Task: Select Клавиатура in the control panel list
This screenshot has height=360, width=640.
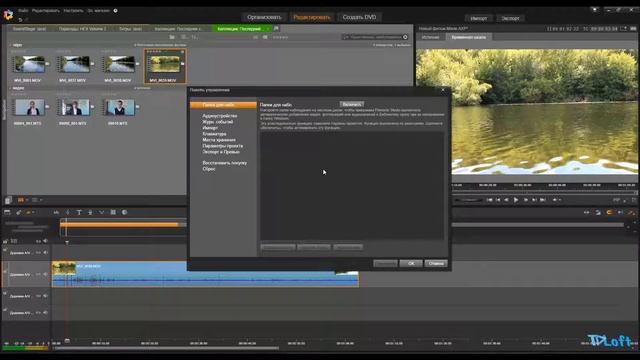Action: tap(214, 134)
